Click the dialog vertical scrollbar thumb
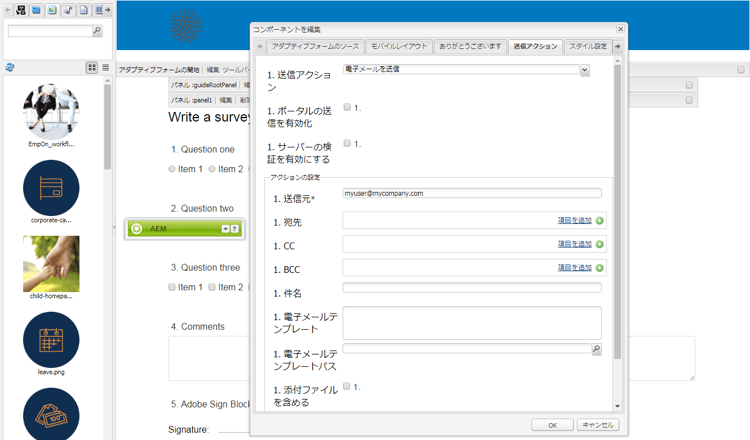Screen dimensions: 750x440 pyautogui.click(x=617, y=212)
